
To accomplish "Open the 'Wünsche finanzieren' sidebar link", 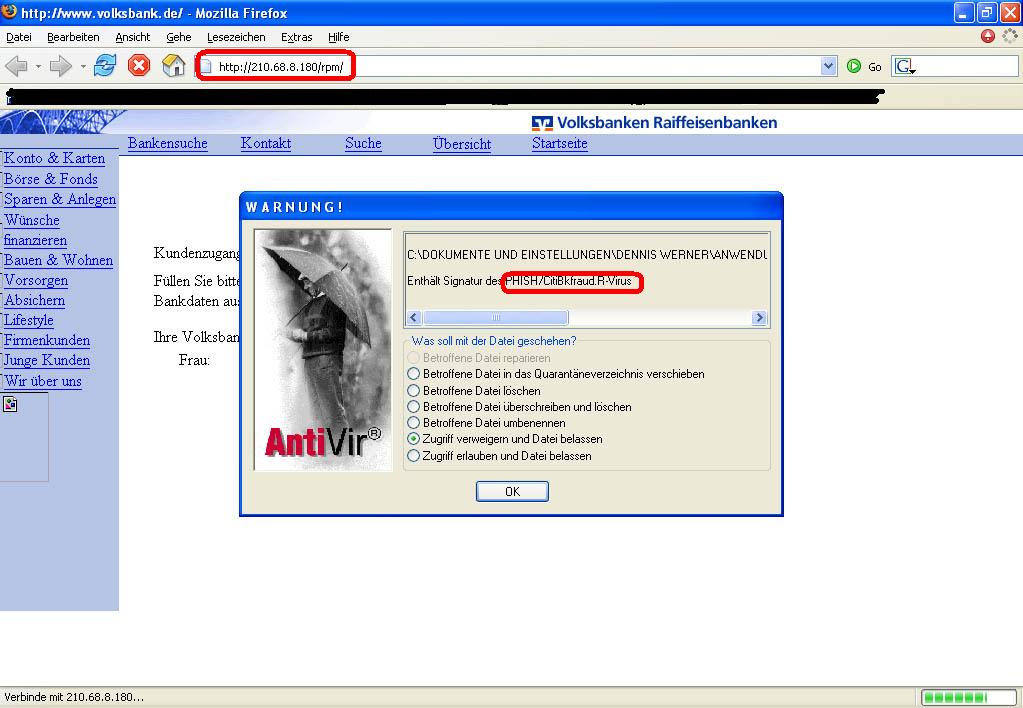I will (x=35, y=230).
